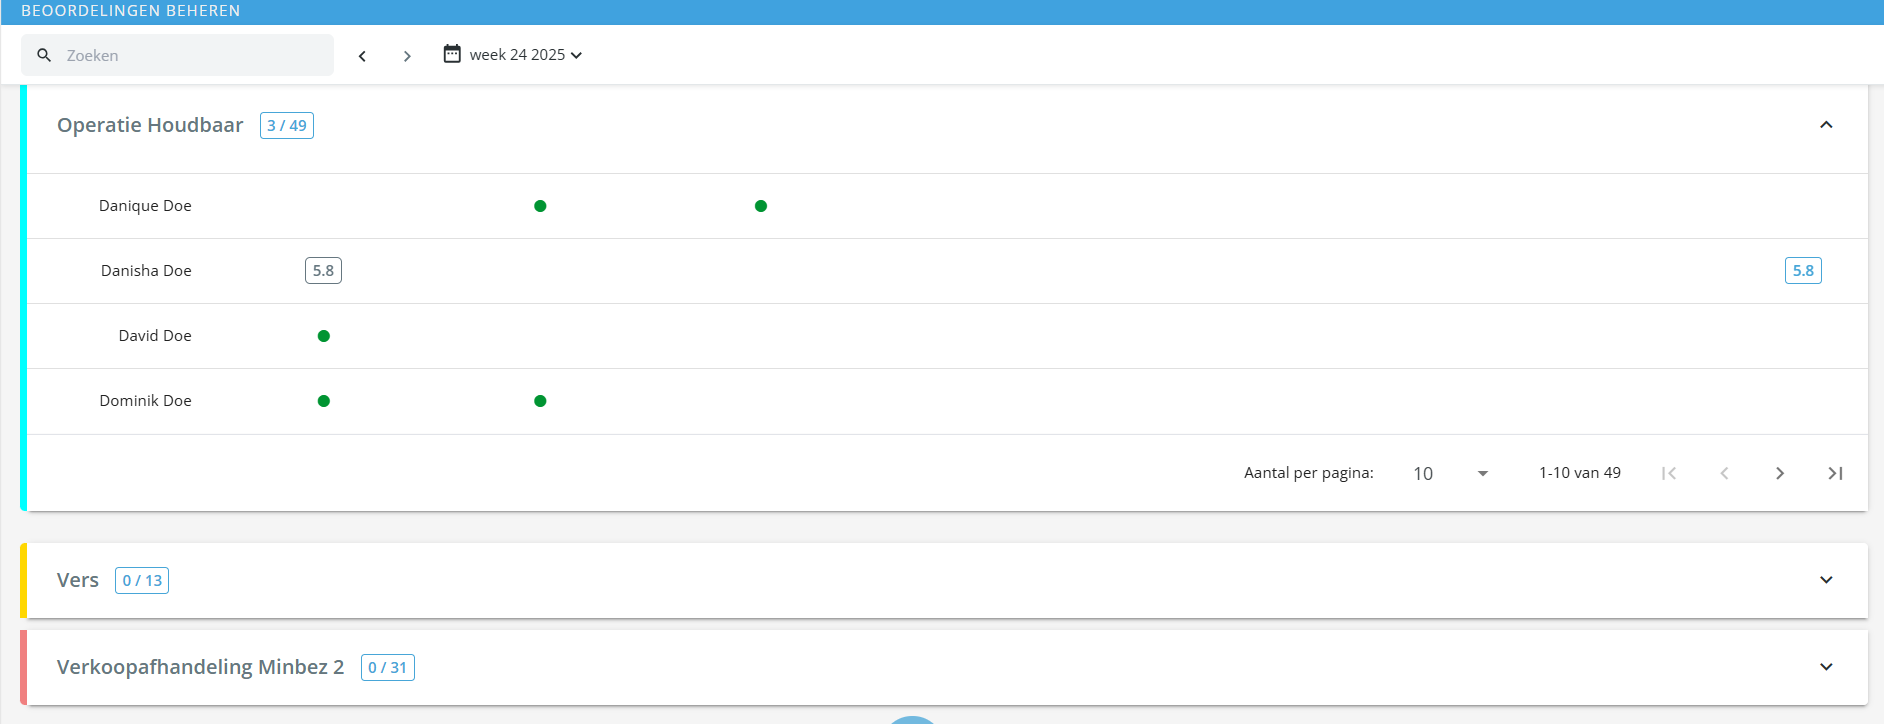Click the Aantal per pagina label

click(x=1309, y=473)
